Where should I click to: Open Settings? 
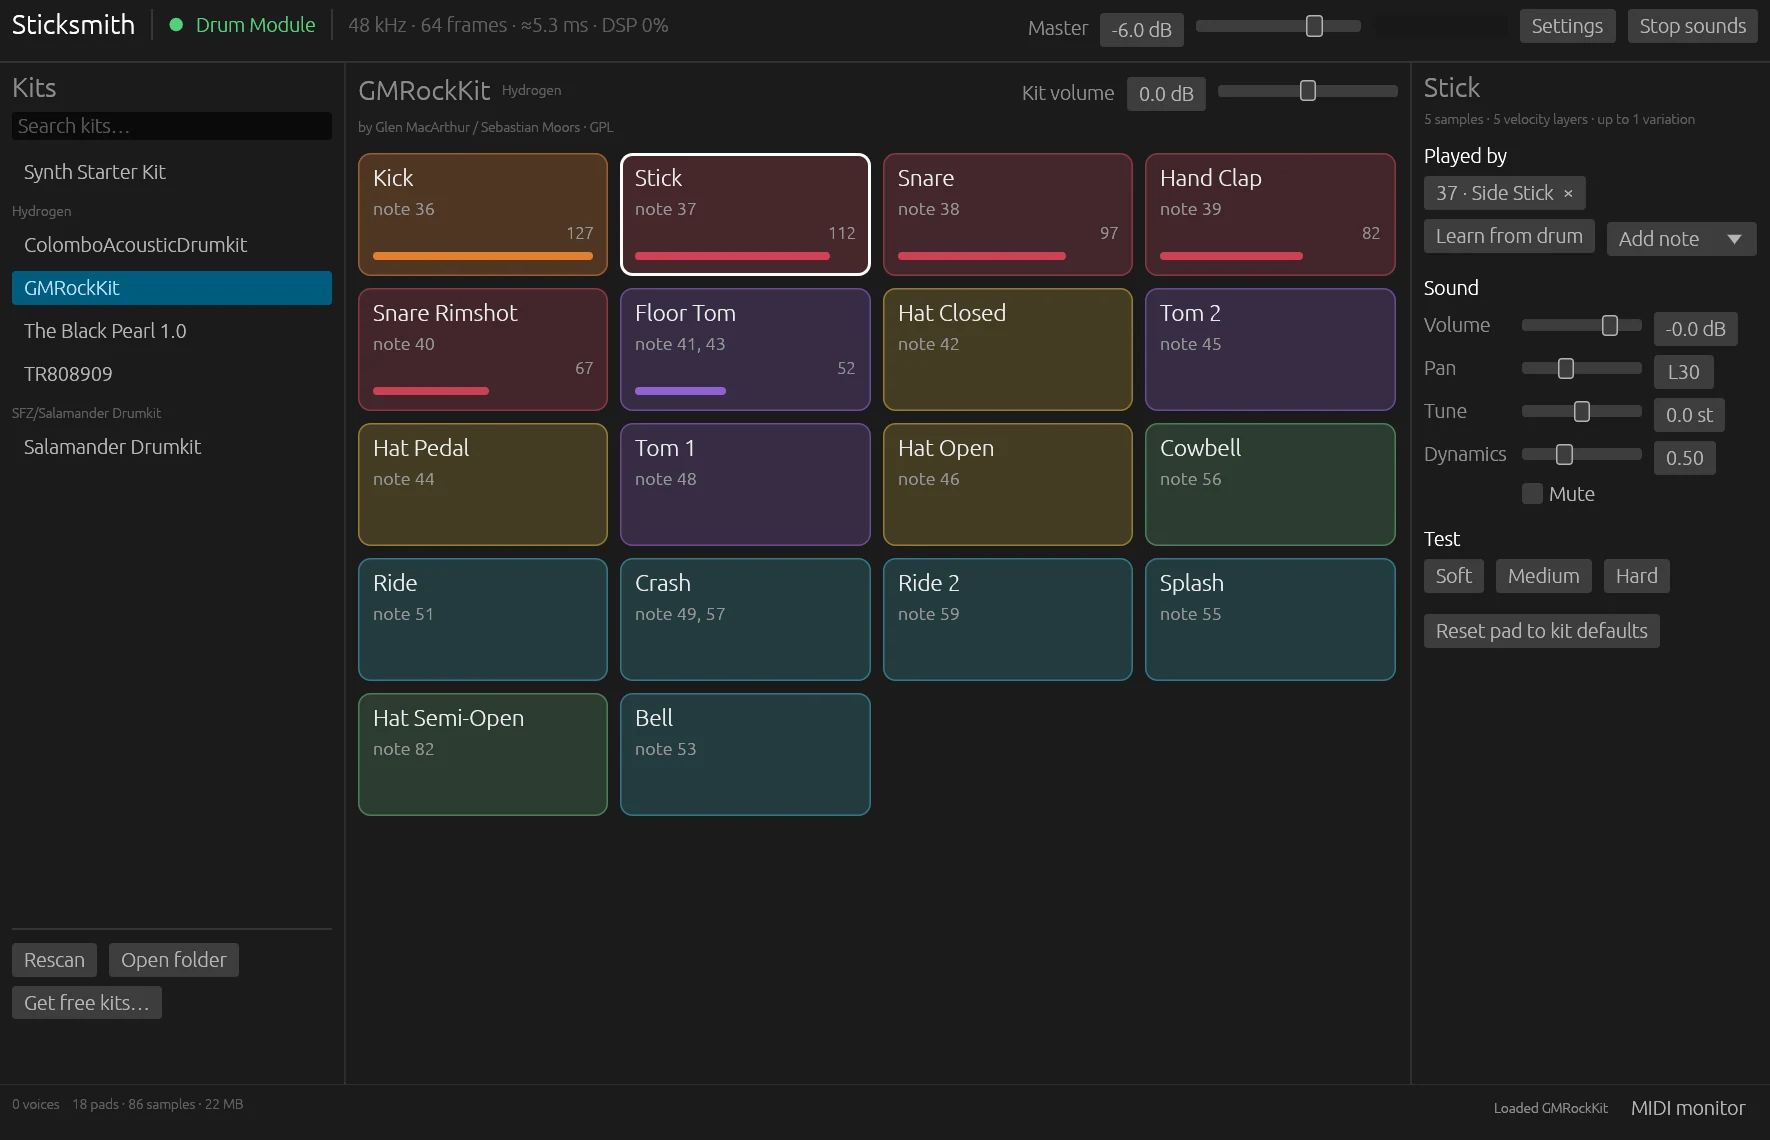(x=1567, y=26)
